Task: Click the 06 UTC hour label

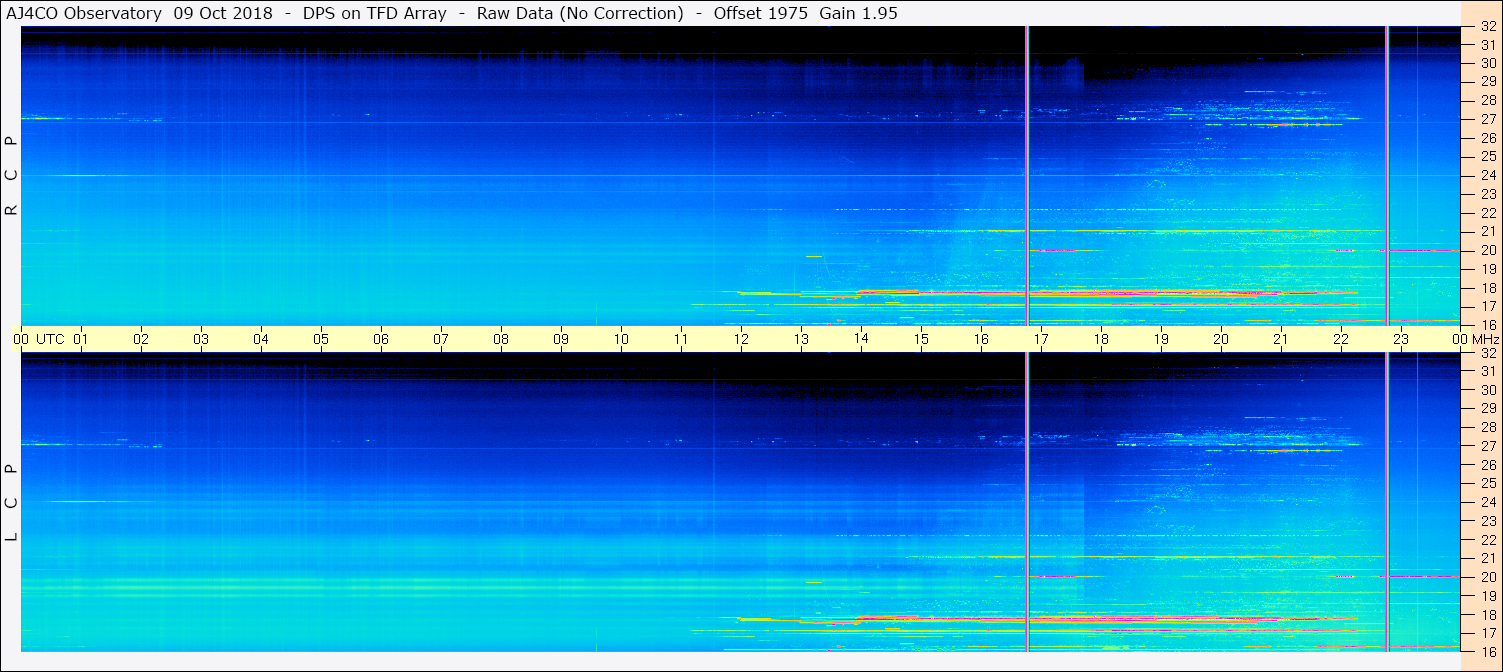Action: click(x=381, y=339)
